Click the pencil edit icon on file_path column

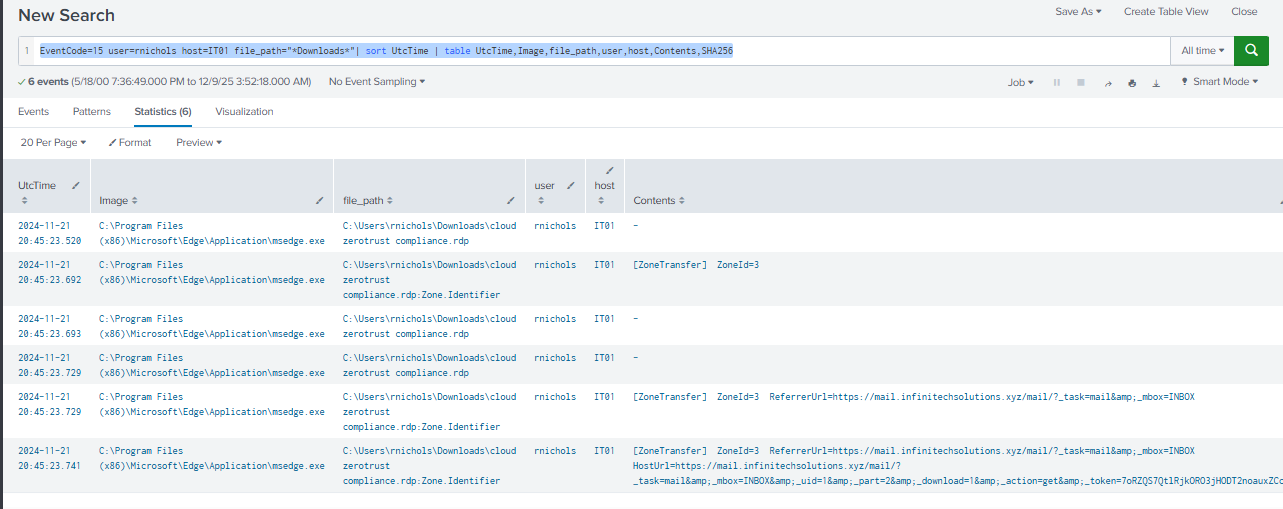tap(510, 201)
